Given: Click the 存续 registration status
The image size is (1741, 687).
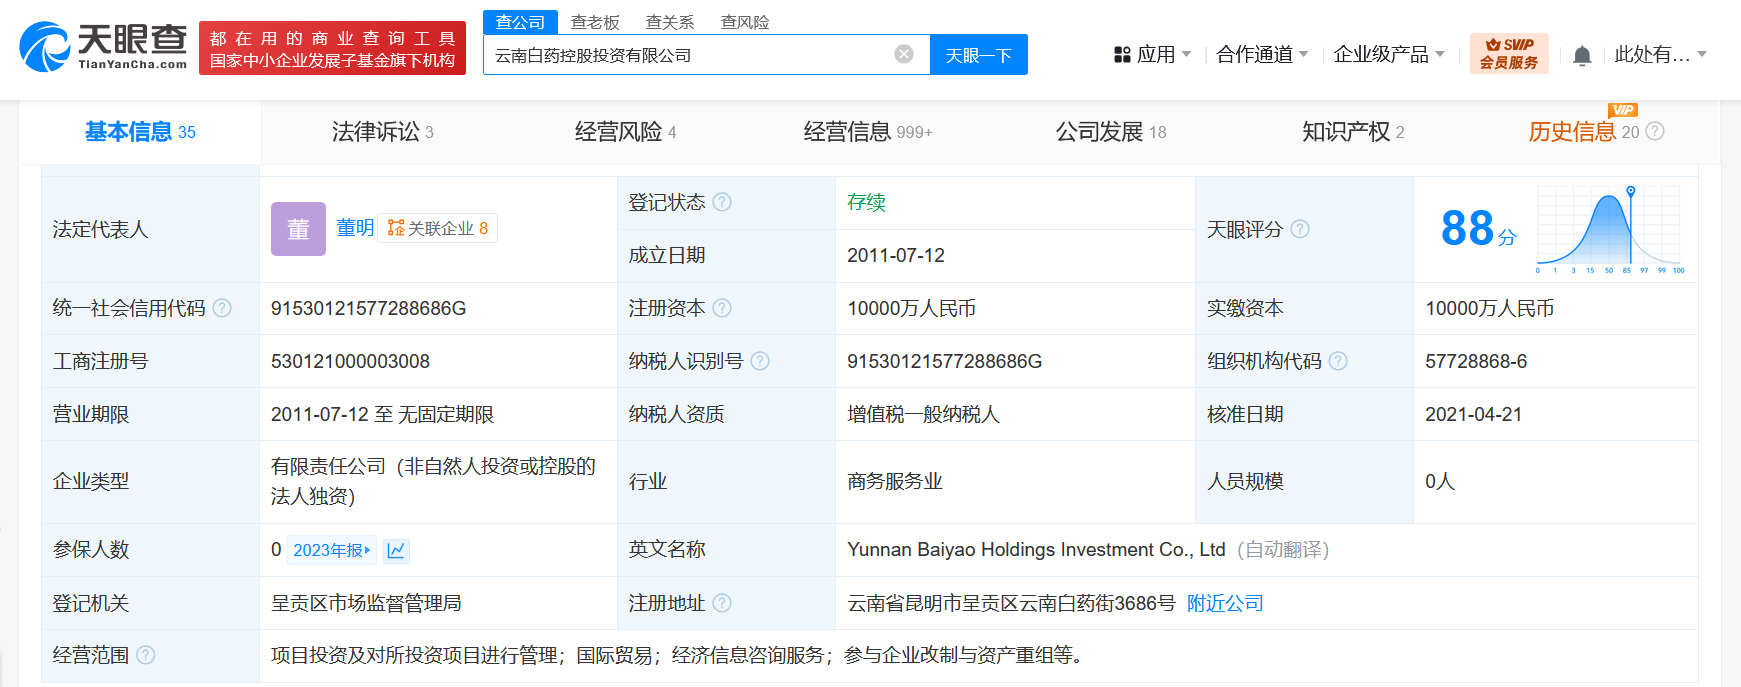Looking at the screenshot, I should click(866, 202).
